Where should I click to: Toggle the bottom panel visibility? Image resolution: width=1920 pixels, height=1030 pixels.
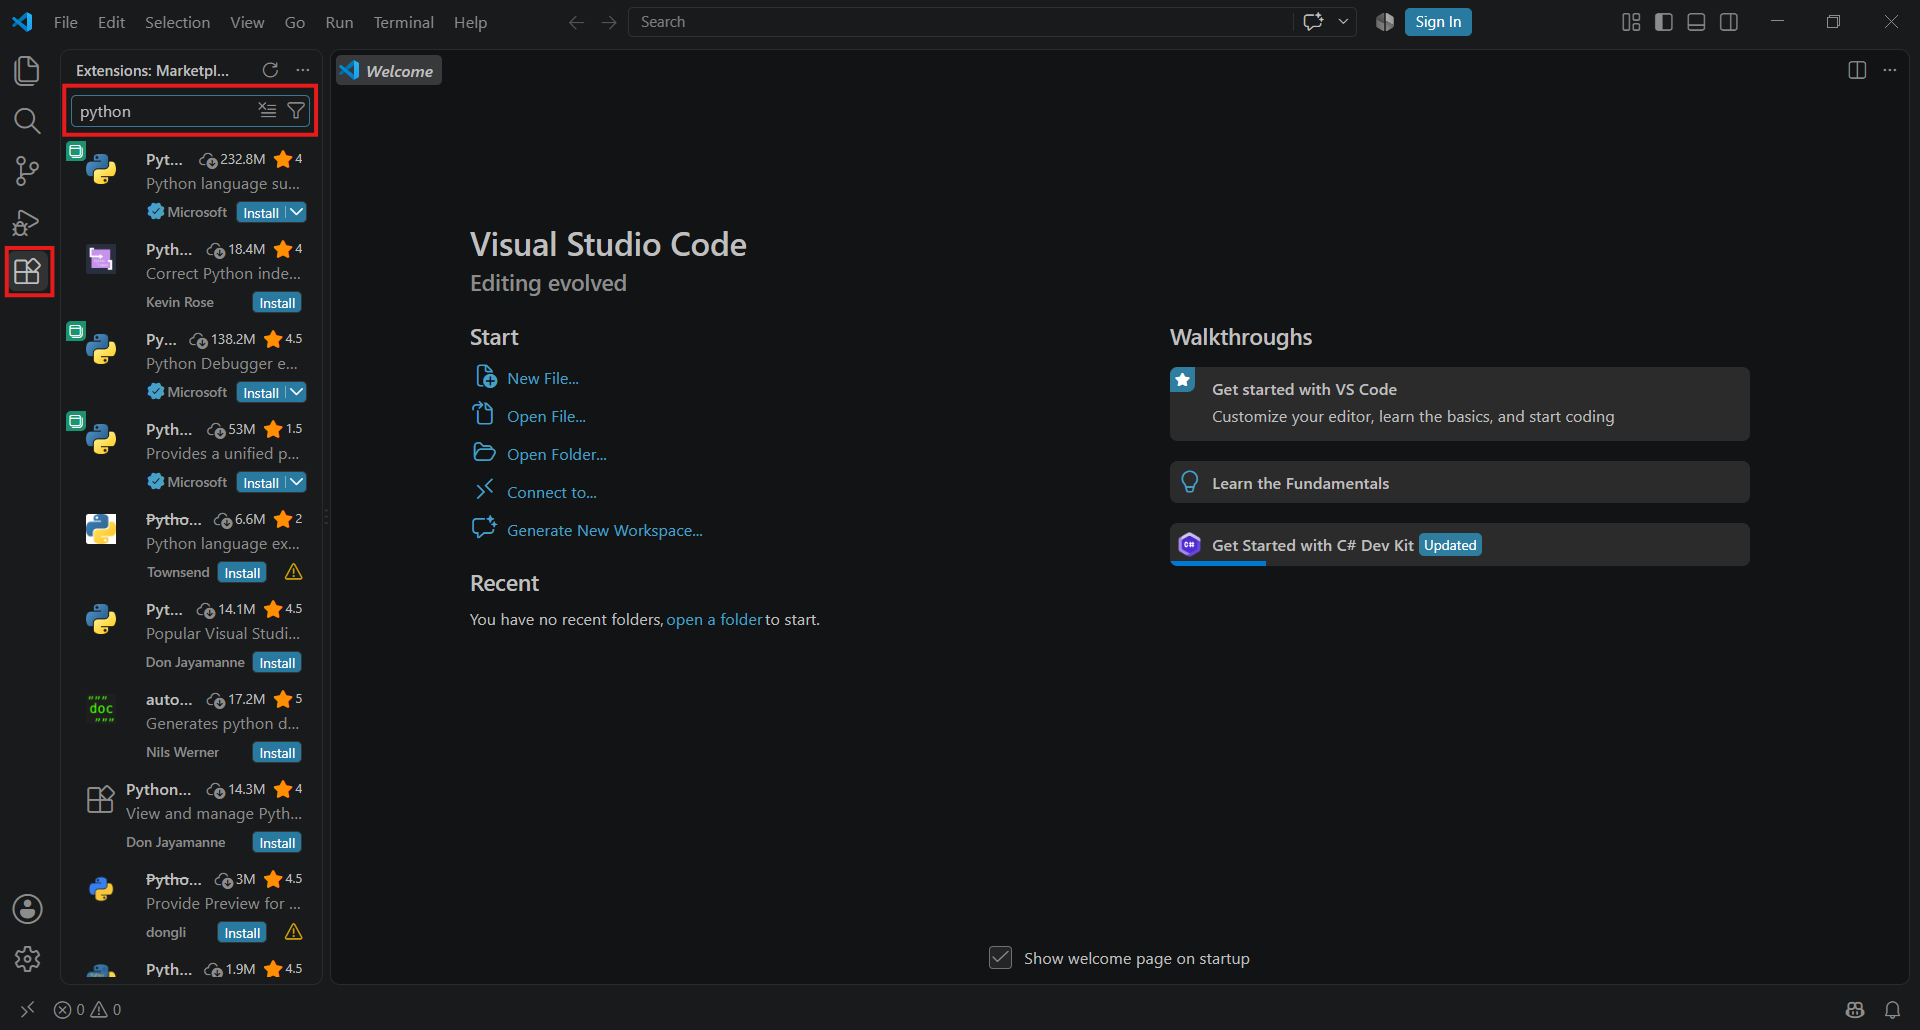[1696, 22]
